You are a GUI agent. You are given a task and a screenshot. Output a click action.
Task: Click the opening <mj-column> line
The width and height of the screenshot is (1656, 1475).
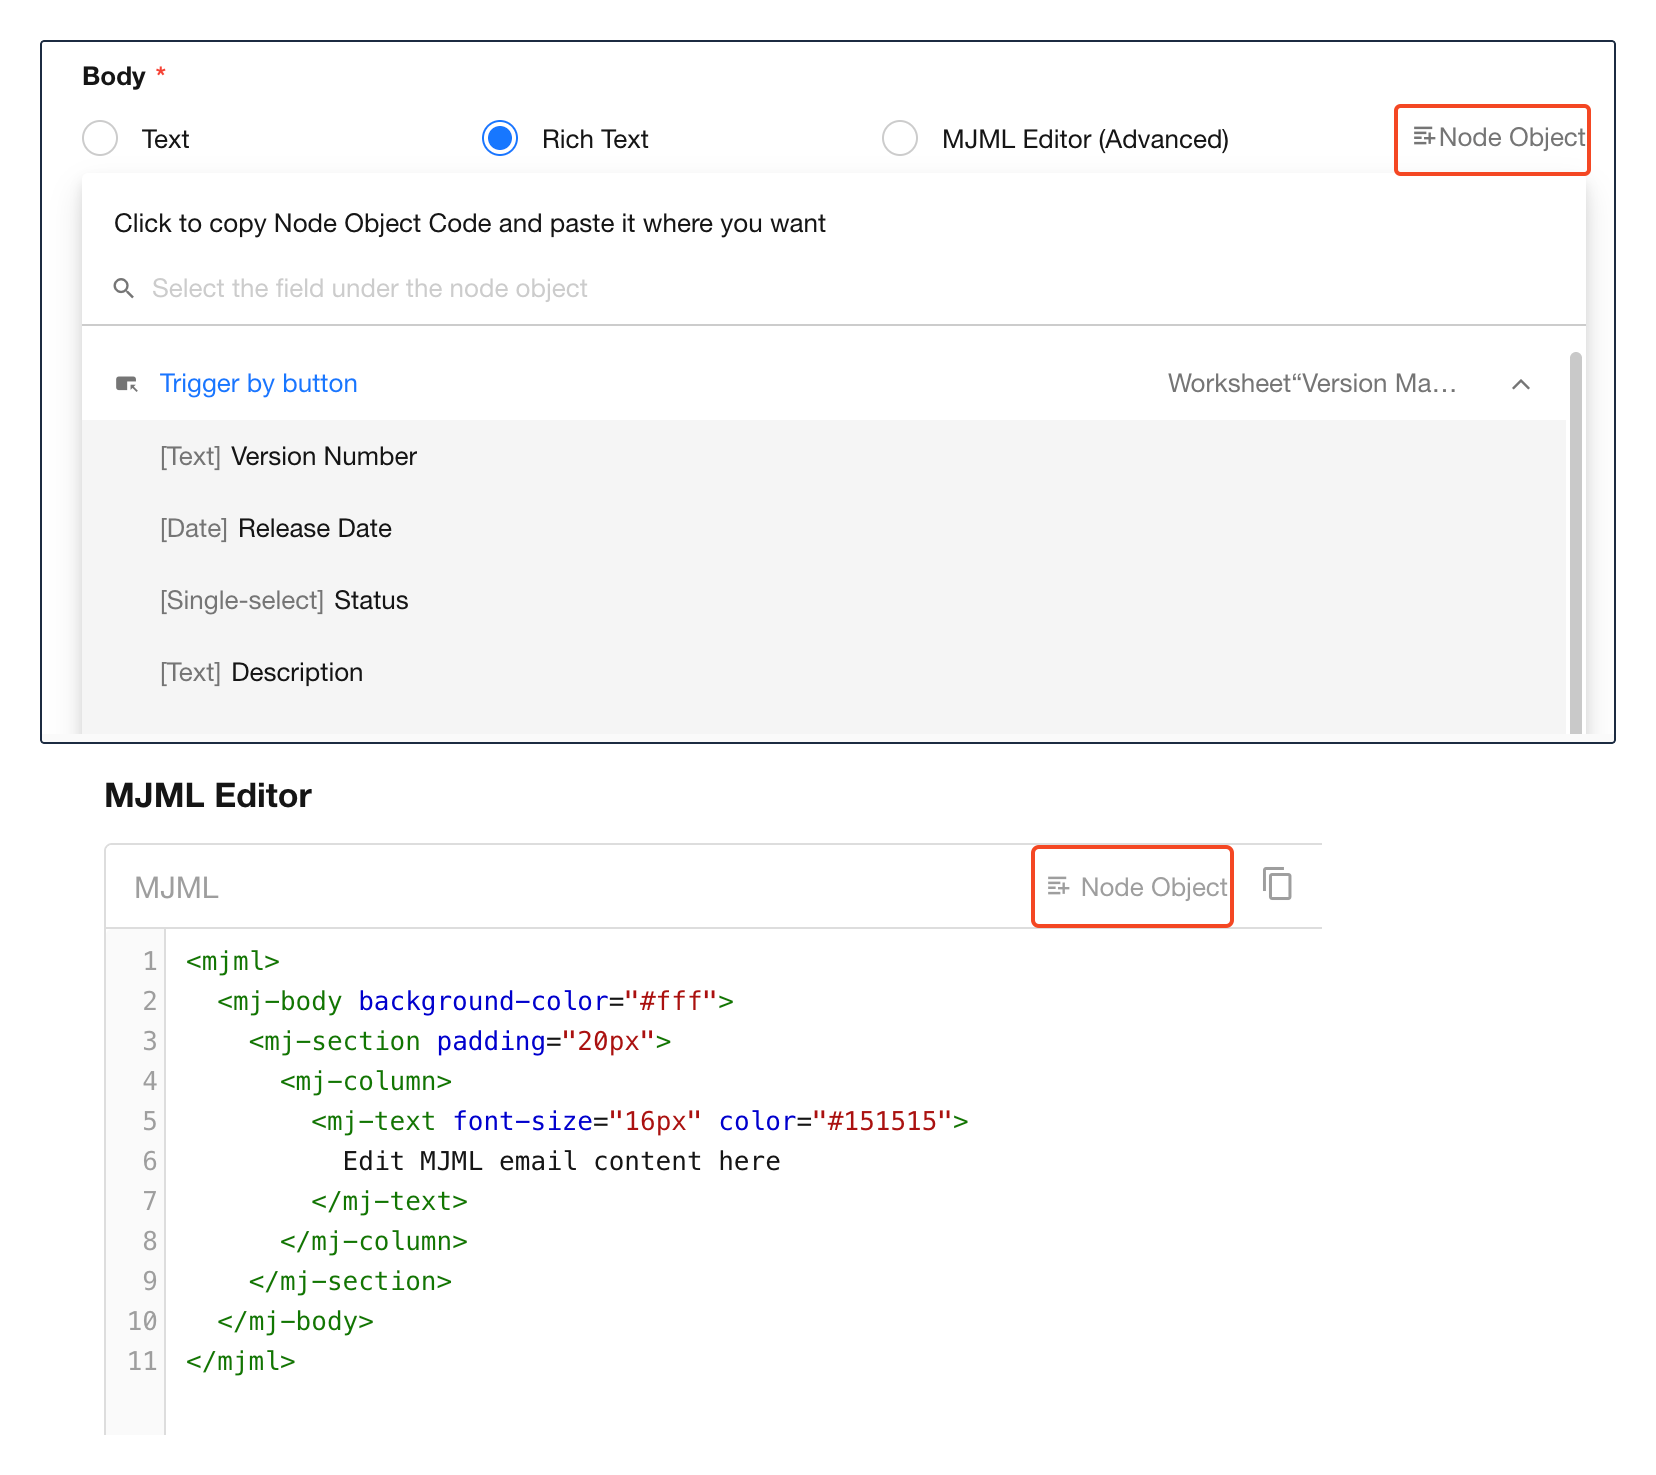(366, 1081)
